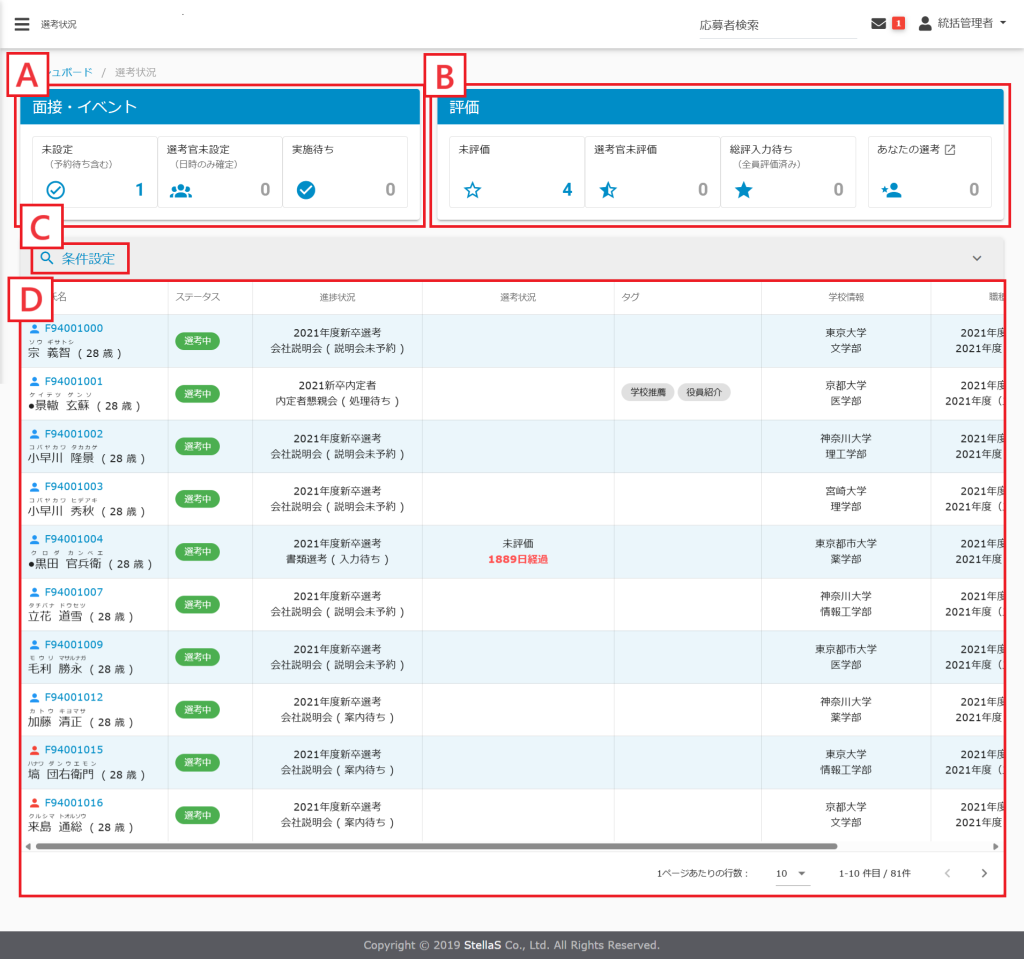The width and height of the screenshot is (1024, 959).
Task: Click the ダッシュボード breadcrumb link
Action: [72, 72]
